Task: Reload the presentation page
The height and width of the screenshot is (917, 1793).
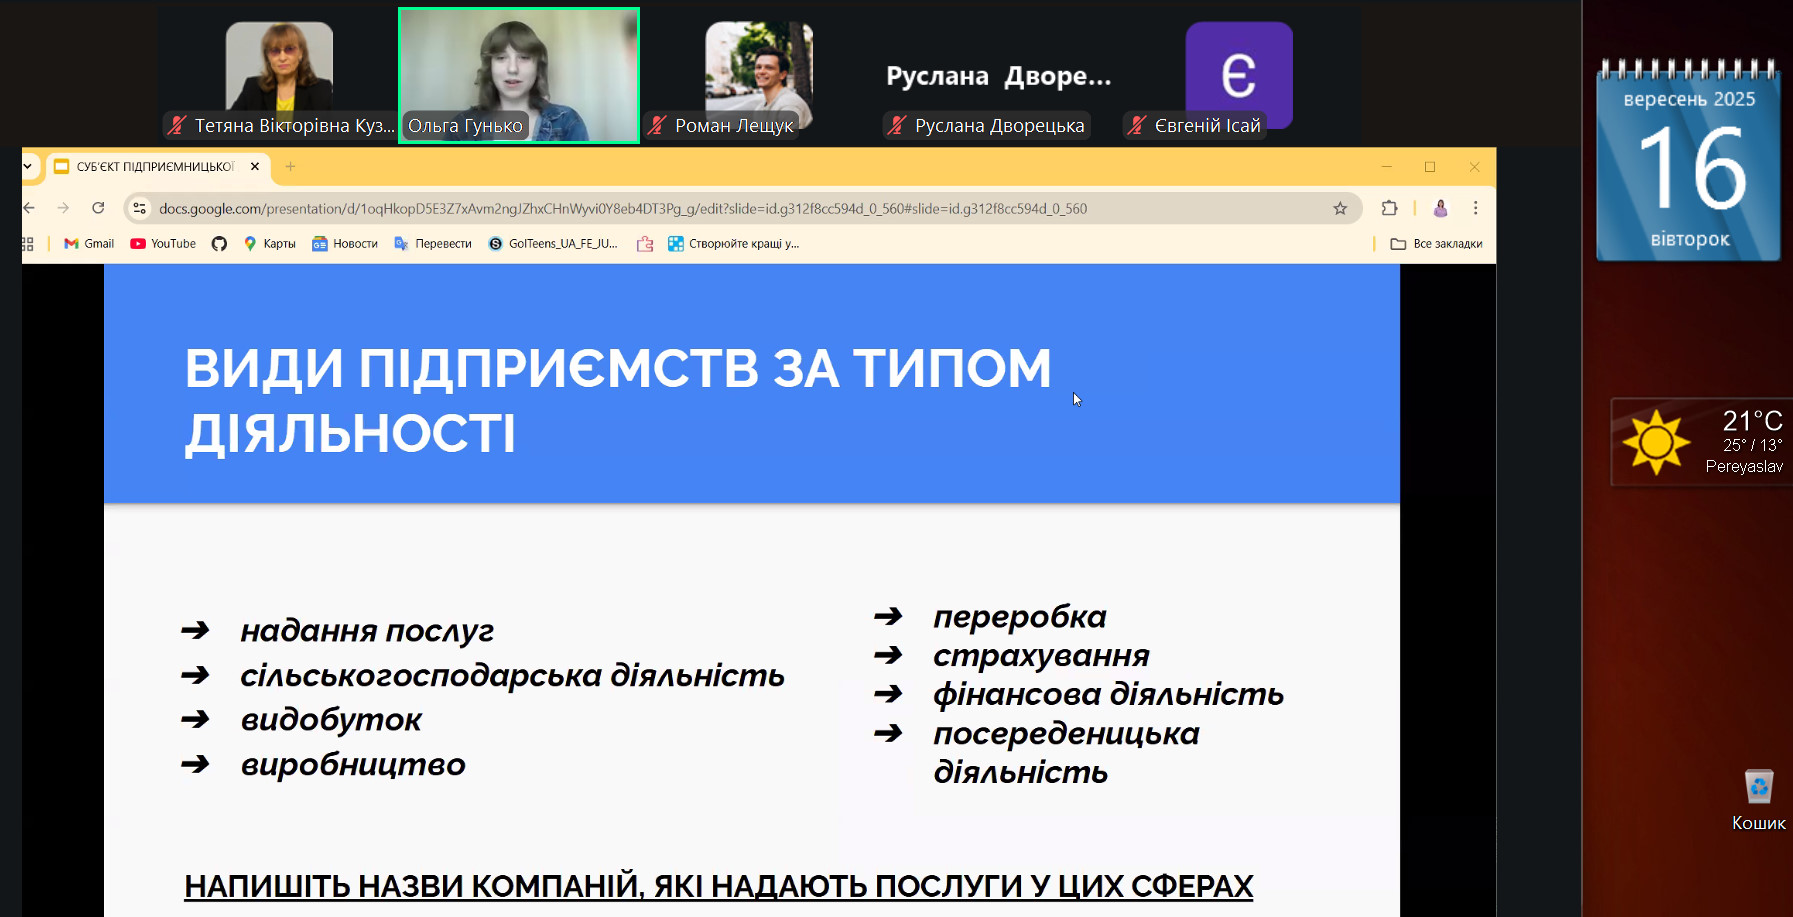Action: point(98,208)
